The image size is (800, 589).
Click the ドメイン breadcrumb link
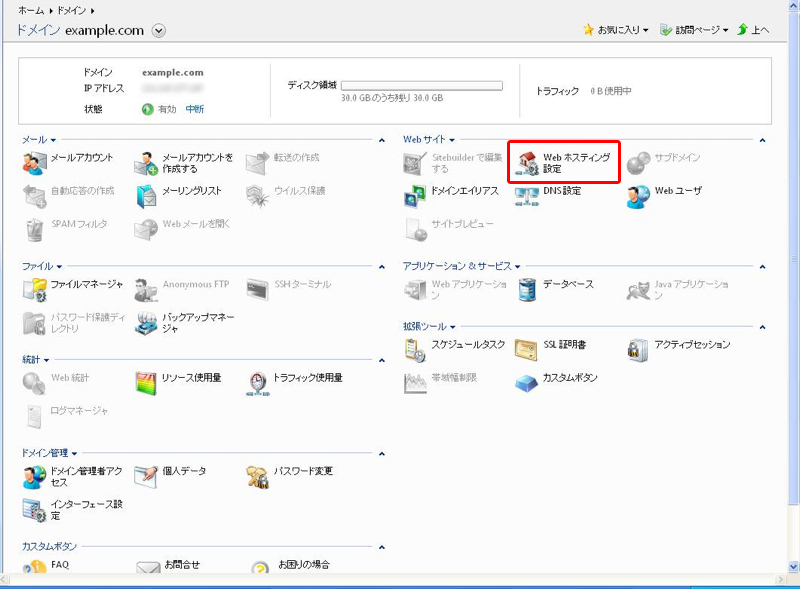(71, 10)
